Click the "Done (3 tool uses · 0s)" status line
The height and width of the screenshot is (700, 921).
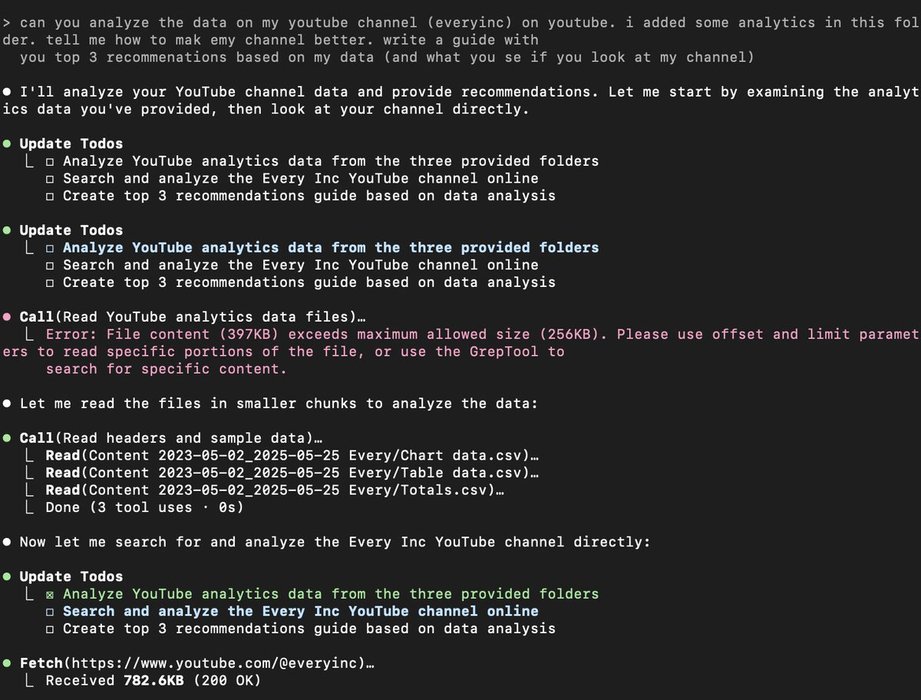144,507
